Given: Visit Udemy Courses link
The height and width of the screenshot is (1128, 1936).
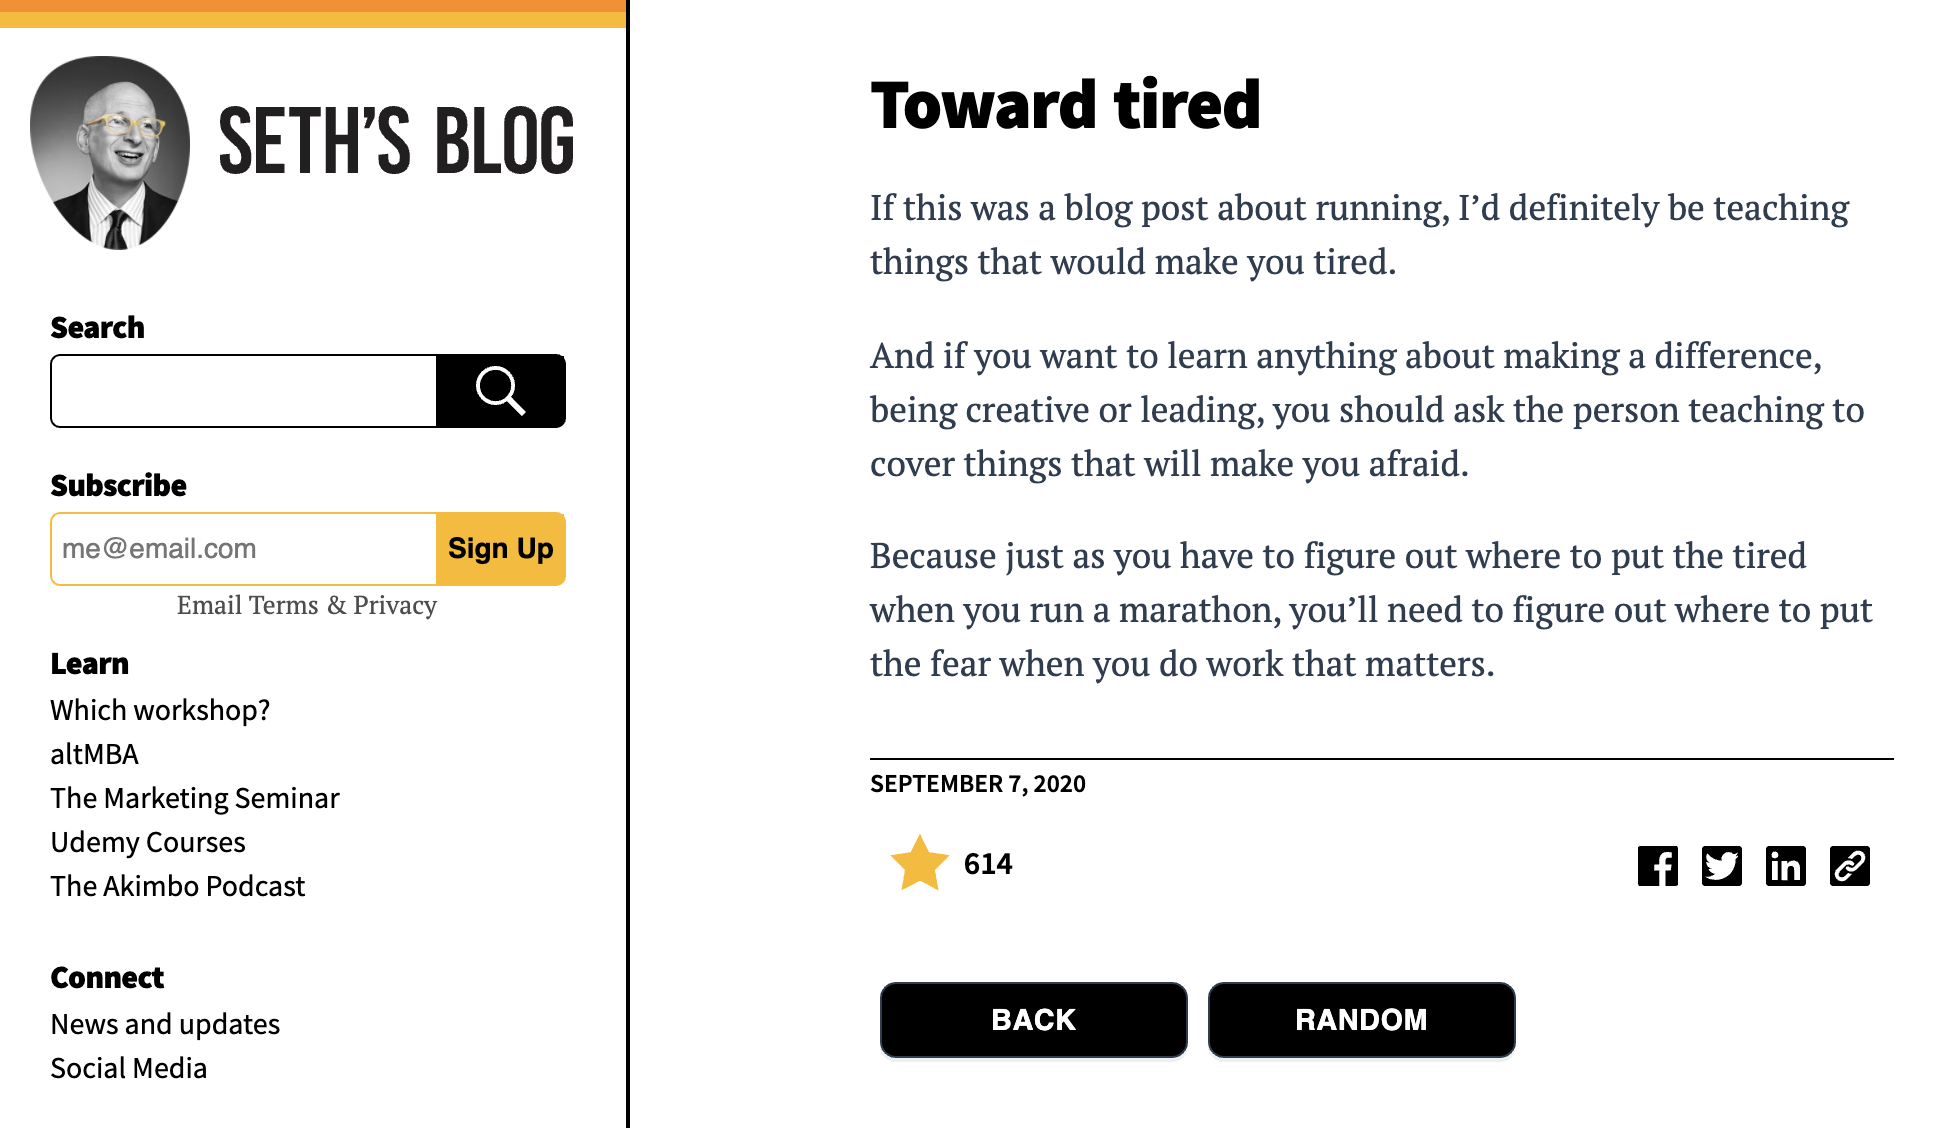Looking at the screenshot, I should coord(148,842).
